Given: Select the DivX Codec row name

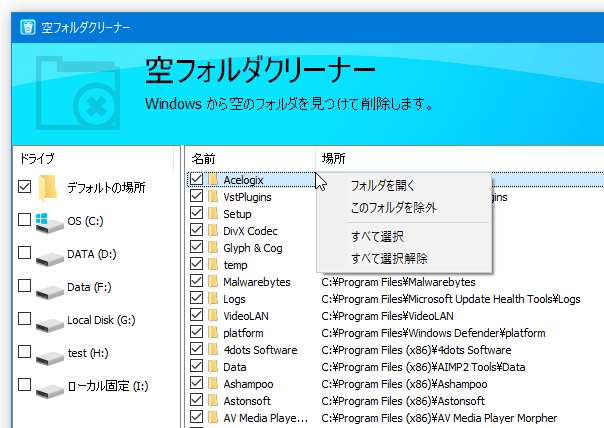Looking at the screenshot, I should click(x=250, y=231).
